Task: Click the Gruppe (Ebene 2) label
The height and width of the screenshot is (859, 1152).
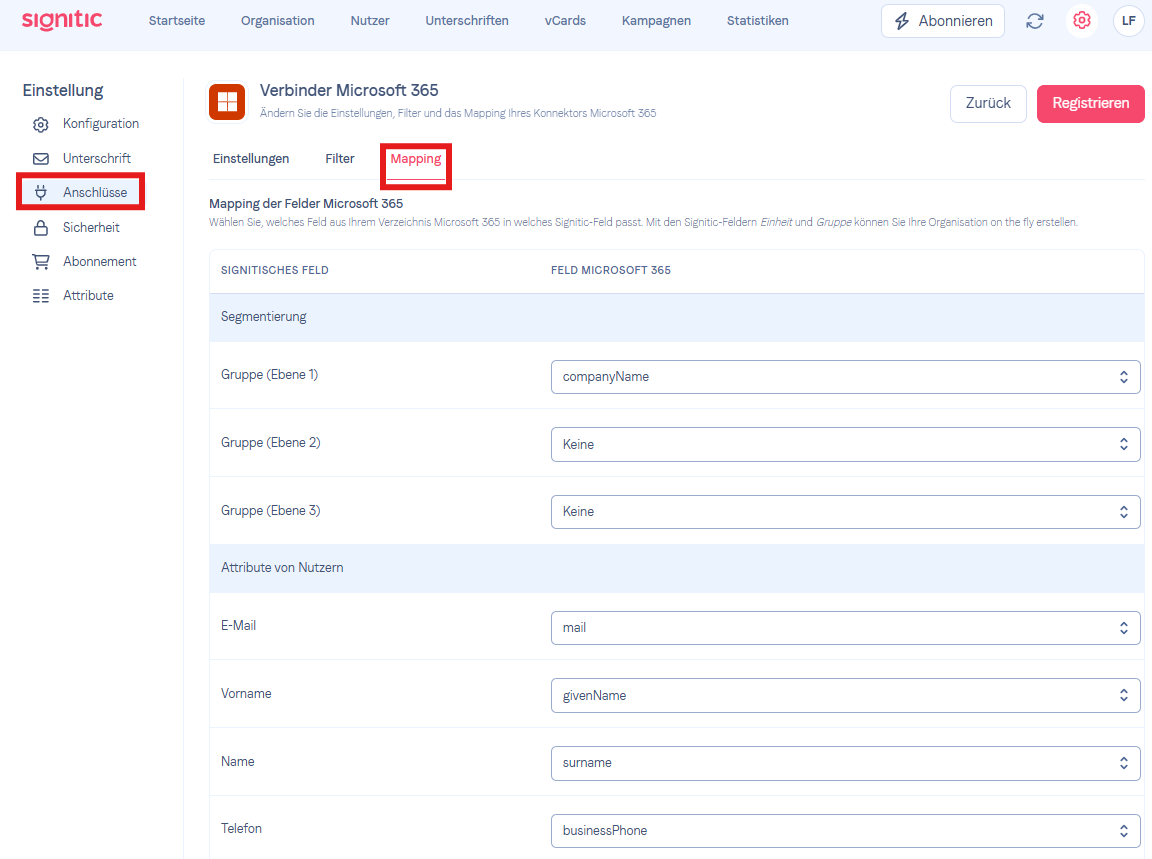Action: tap(270, 442)
